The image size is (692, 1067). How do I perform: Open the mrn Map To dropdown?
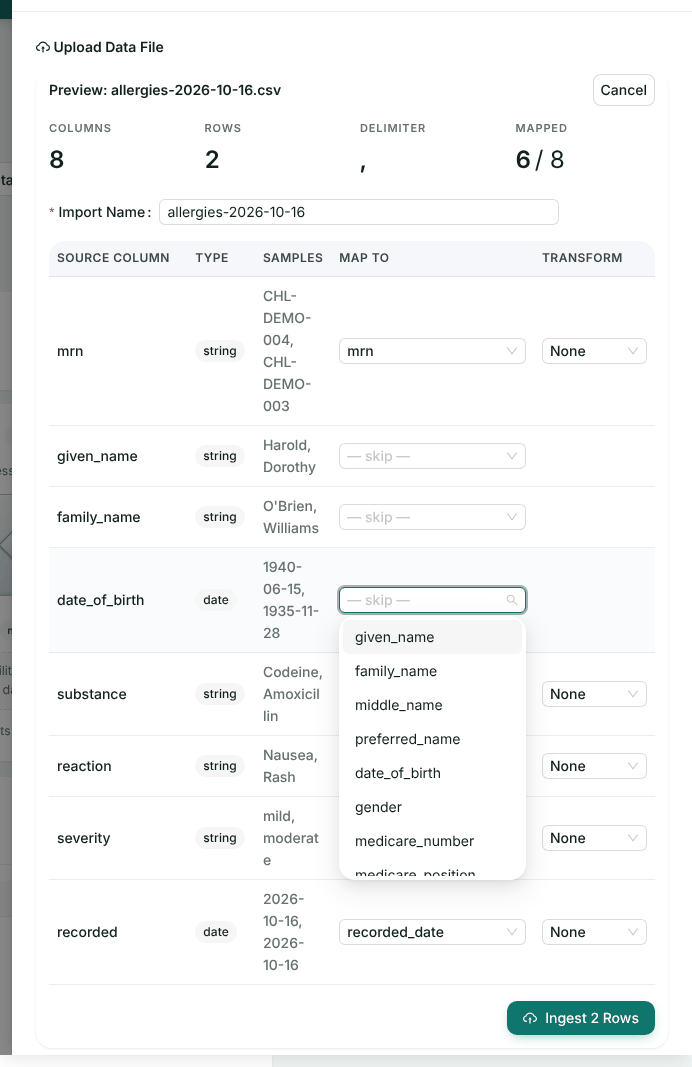coord(432,351)
